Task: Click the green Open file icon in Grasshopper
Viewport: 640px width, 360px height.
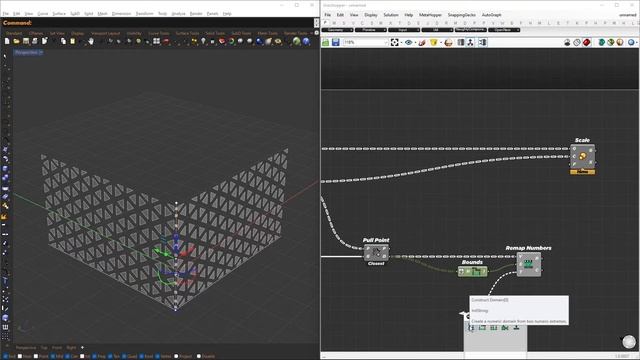Action: click(x=326, y=42)
